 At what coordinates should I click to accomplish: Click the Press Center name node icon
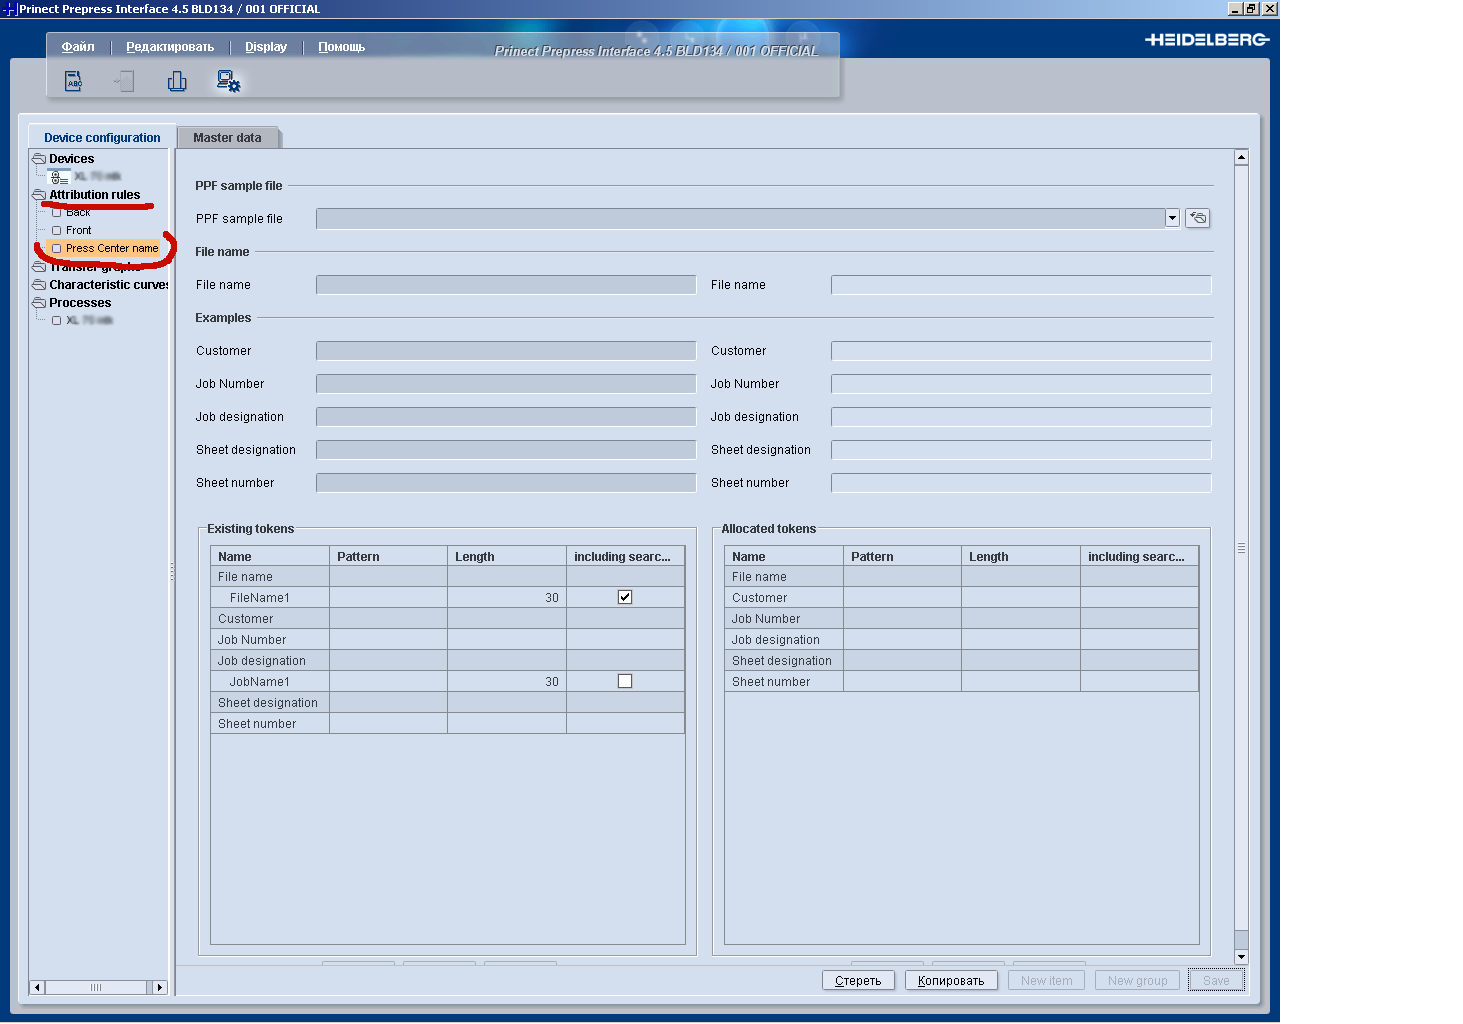click(57, 249)
